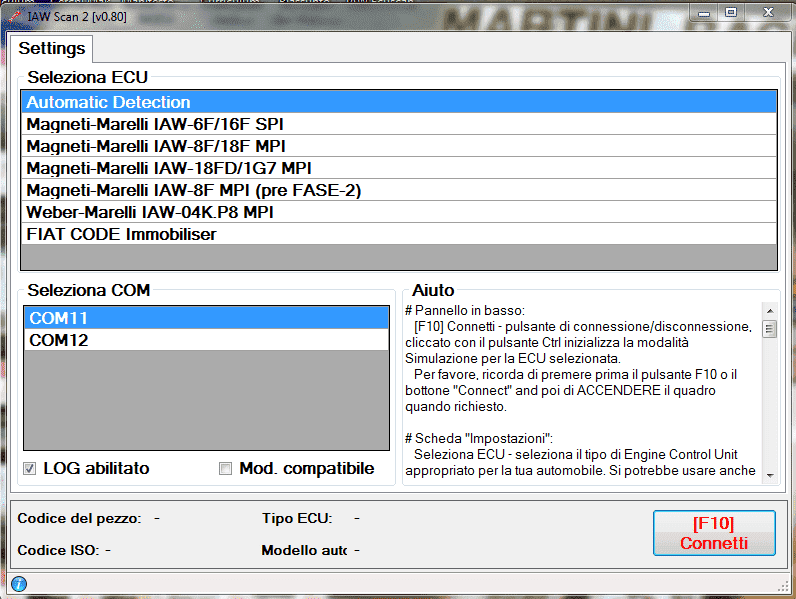Screen dimensions: 796x599
Task: Minimize the IAW Scan window
Action: tap(704, 13)
